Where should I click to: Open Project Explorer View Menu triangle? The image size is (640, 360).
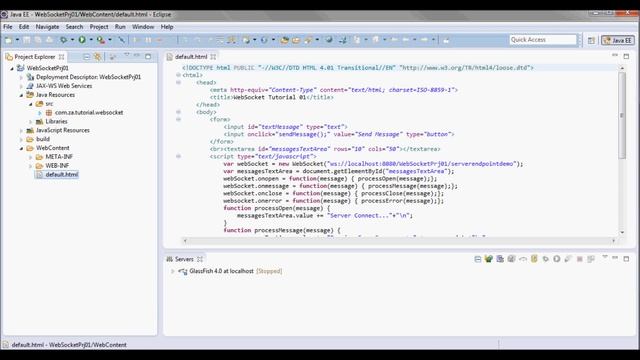[x=127, y=55]
